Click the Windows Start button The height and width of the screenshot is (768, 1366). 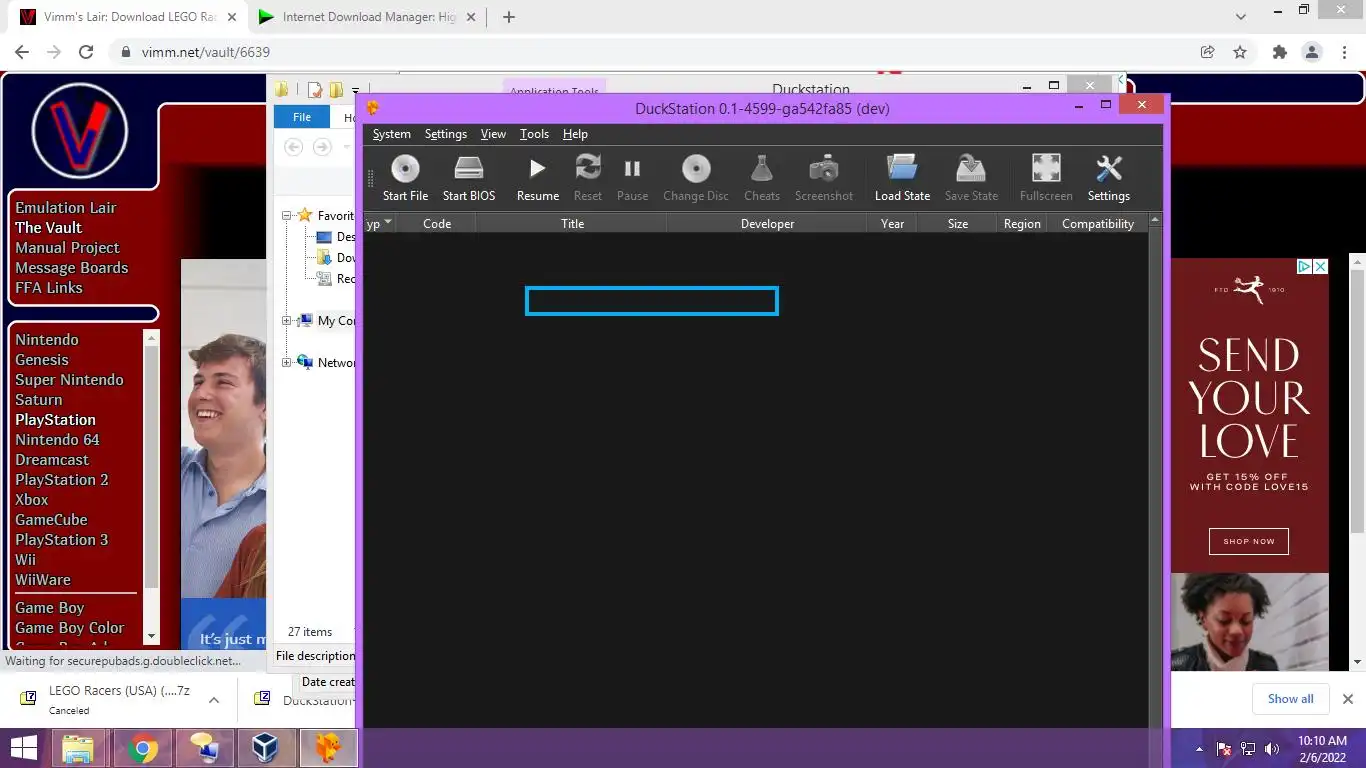[24, 748]
